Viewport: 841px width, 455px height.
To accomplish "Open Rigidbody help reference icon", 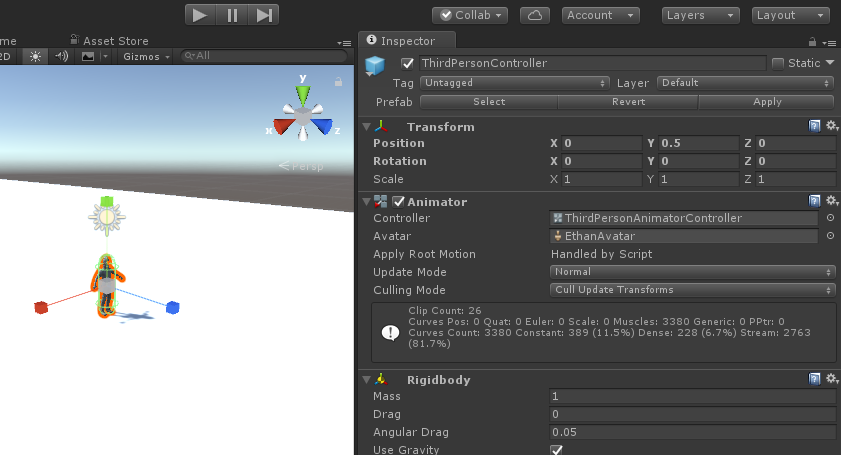I will [814, 379].
